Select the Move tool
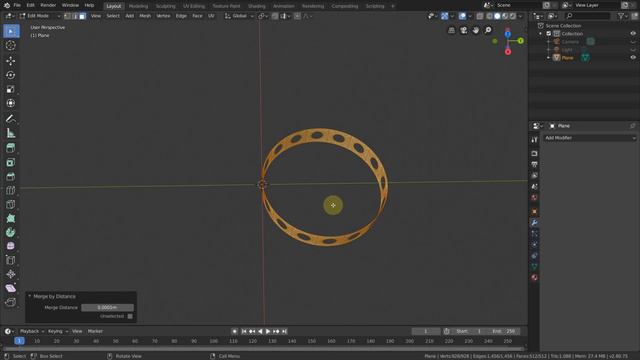The image size is (640, 360). click(11, 61)
